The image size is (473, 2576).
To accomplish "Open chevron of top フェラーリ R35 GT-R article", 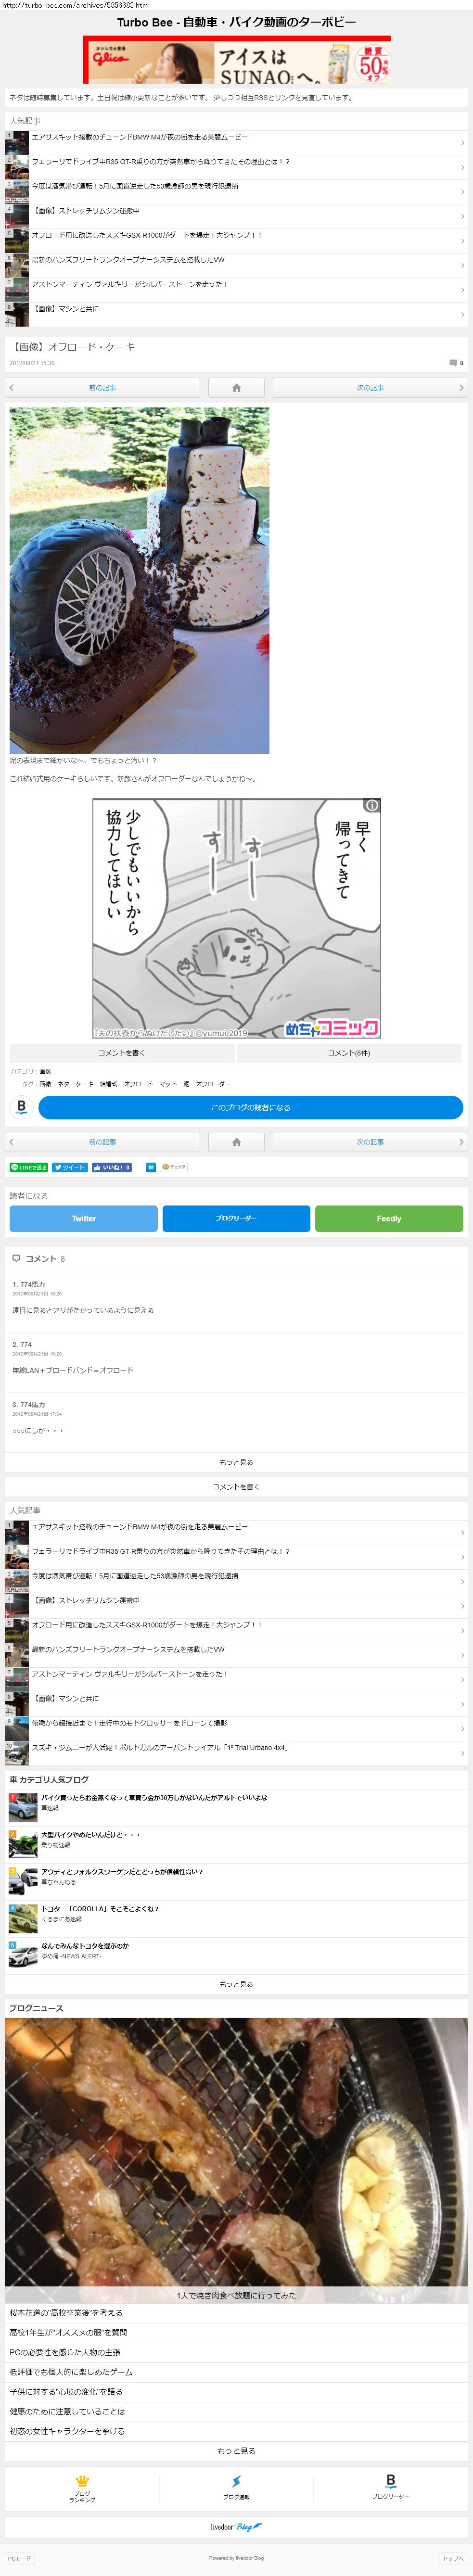I will (461, 167).
